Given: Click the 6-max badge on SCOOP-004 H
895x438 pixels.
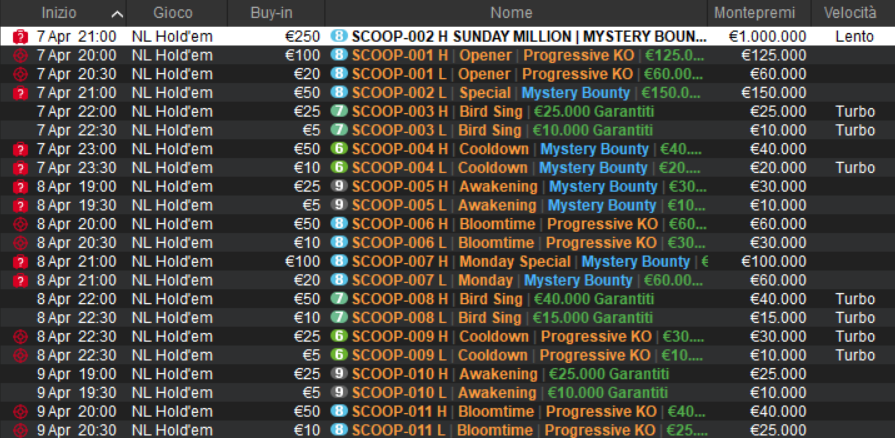Looking at the screenshot, I should pyautogui.click(x=339, y=149).
